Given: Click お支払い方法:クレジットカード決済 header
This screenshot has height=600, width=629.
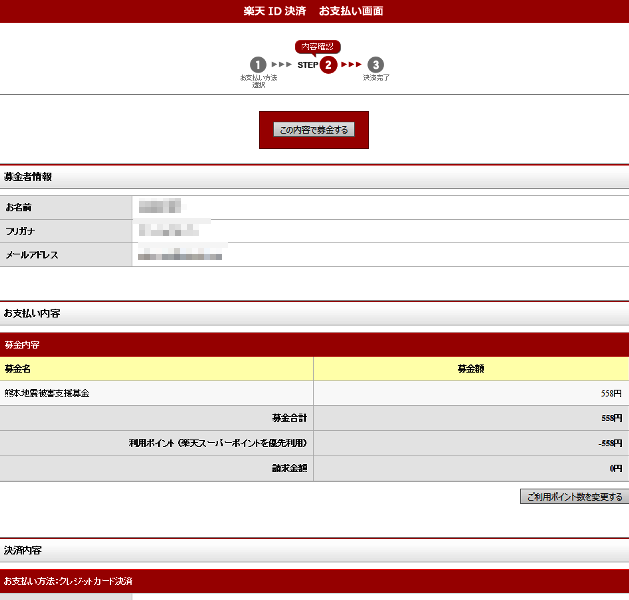Looking at the screenshot, I should coord(314,581).
